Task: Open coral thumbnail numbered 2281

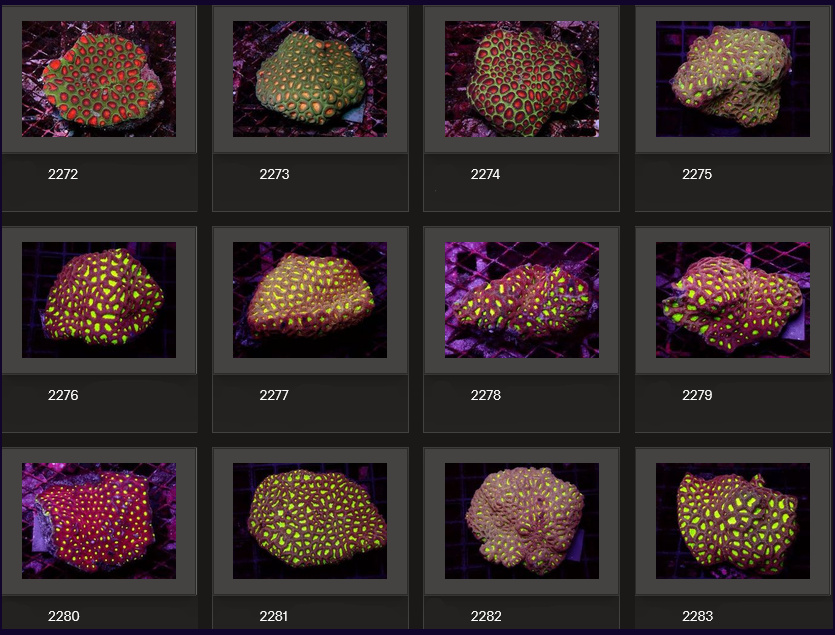Action: click(x=310, y=521)
